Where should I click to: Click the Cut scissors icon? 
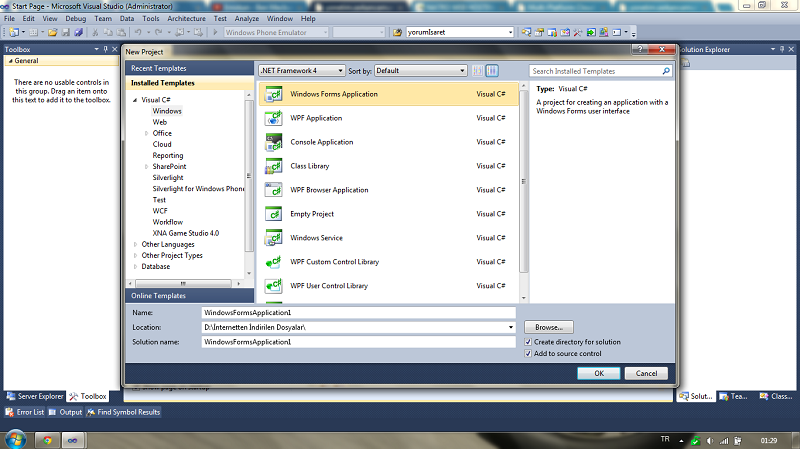pos(95,32)
